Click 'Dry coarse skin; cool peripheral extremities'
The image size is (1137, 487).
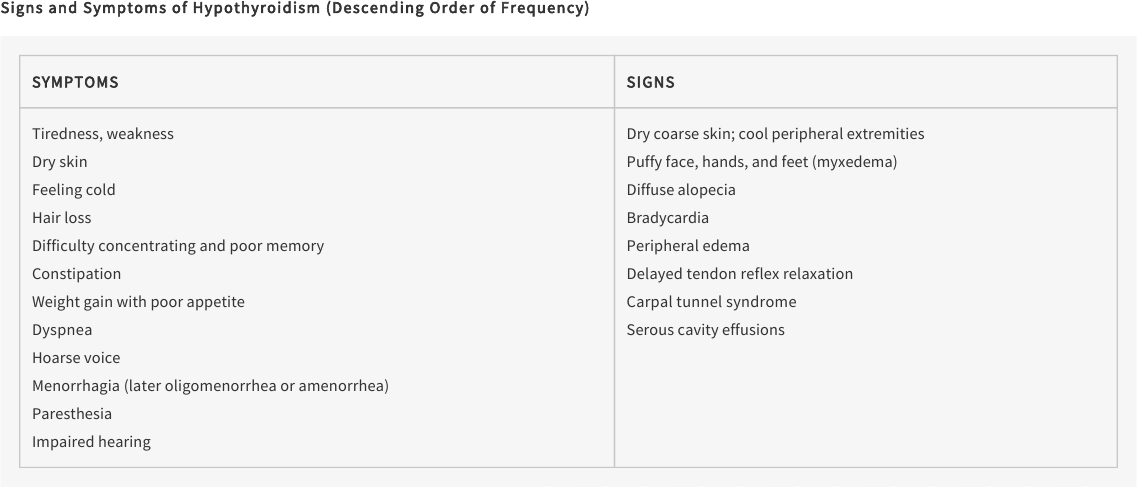pos(775,134)
